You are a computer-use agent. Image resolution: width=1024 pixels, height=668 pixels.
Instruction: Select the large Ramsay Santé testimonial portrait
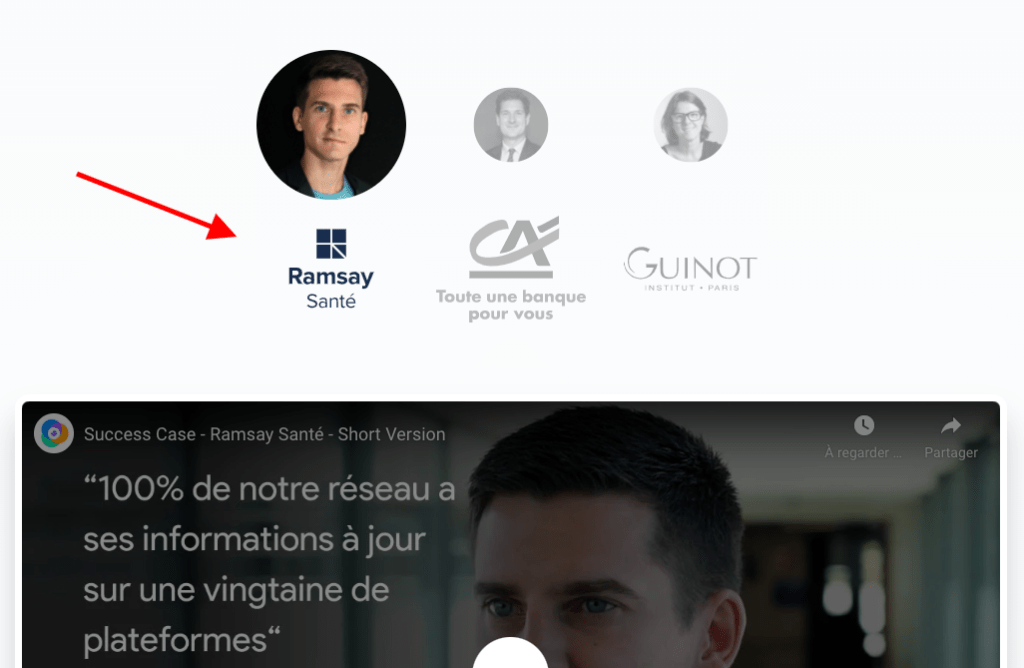[x=331, y=124]
